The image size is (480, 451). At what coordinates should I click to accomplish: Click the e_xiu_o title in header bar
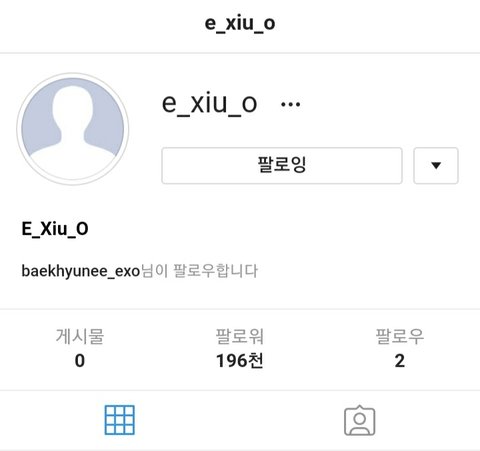tap(240, 23)
